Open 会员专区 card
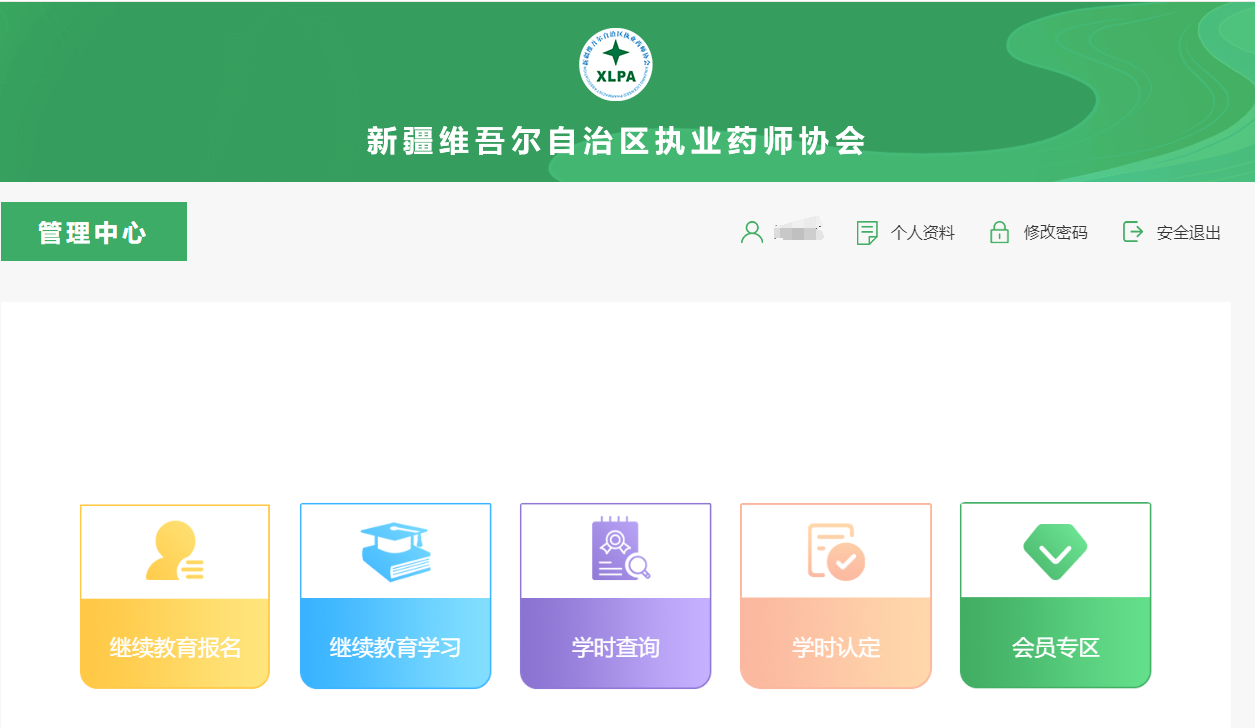Viewport: 1255px width, 728px height. click(x=1055, y=597)
